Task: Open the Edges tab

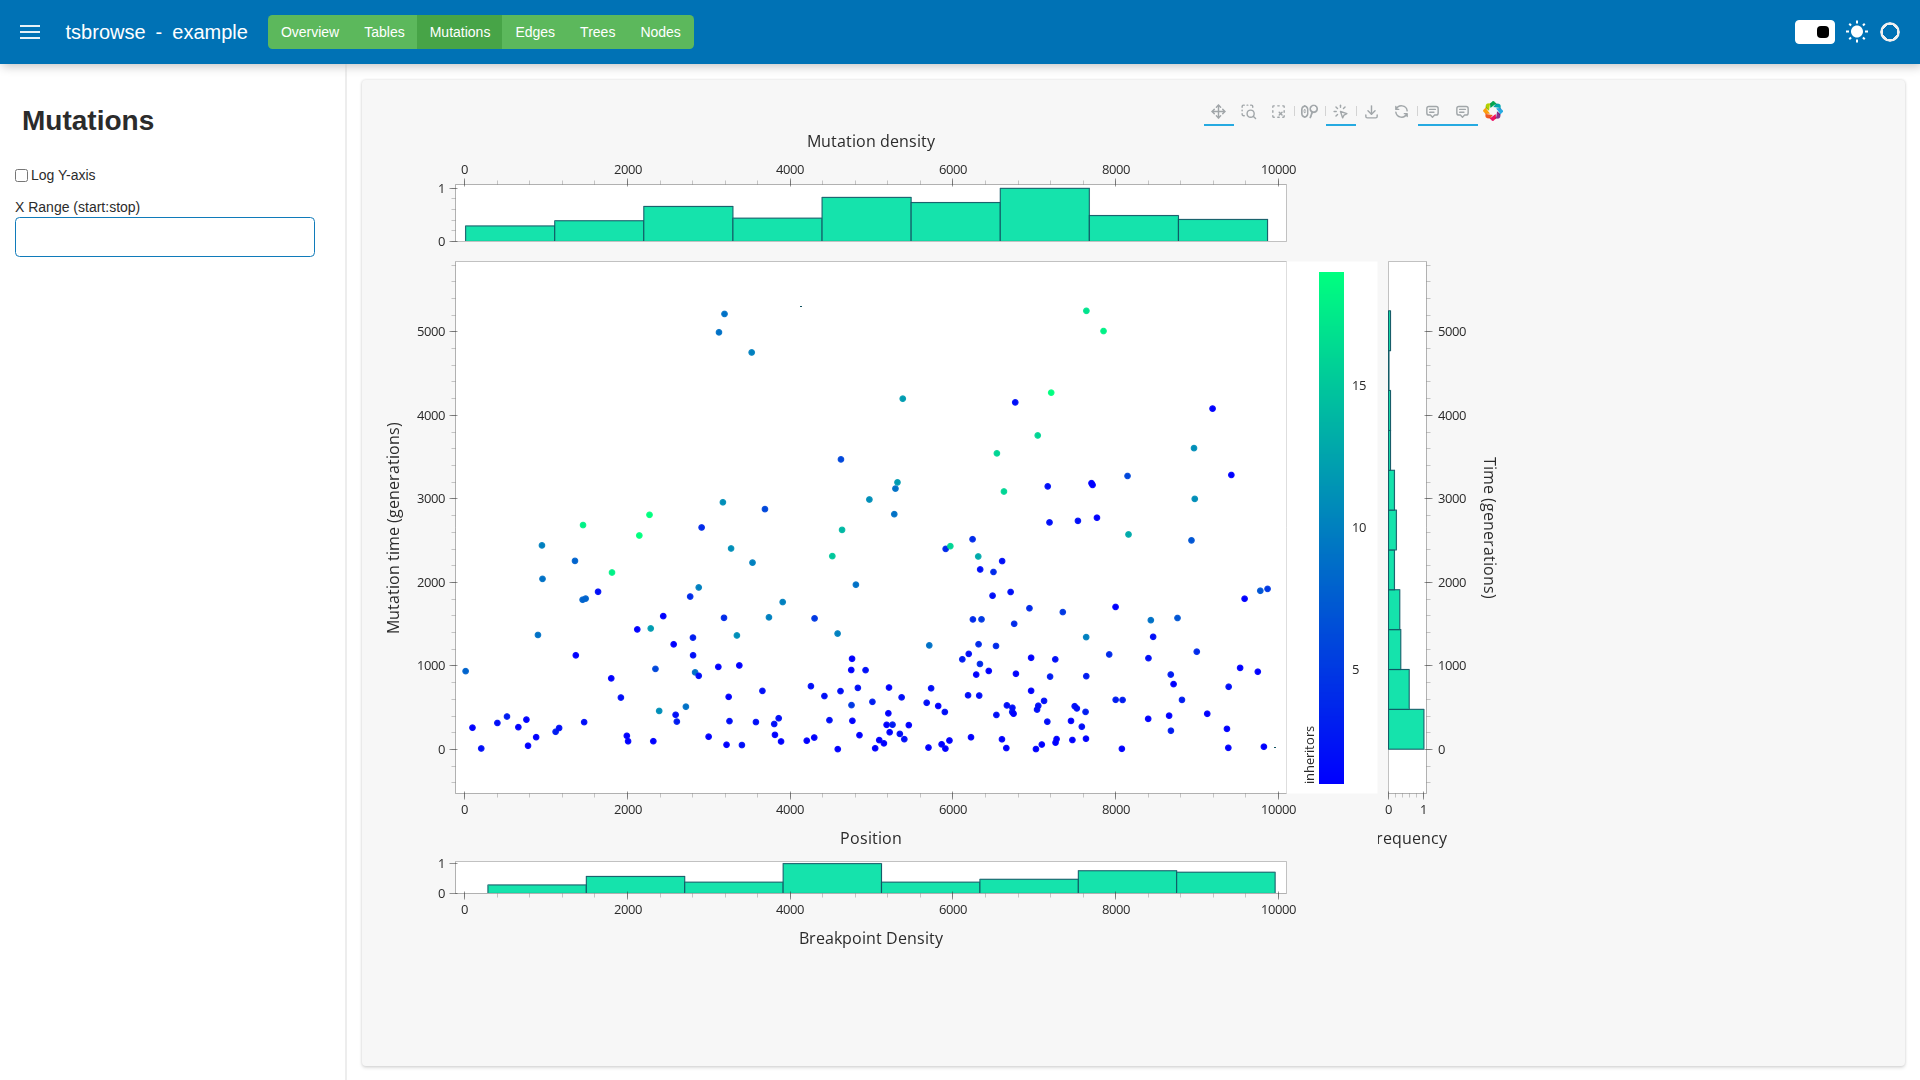Action: click(535, 32)
